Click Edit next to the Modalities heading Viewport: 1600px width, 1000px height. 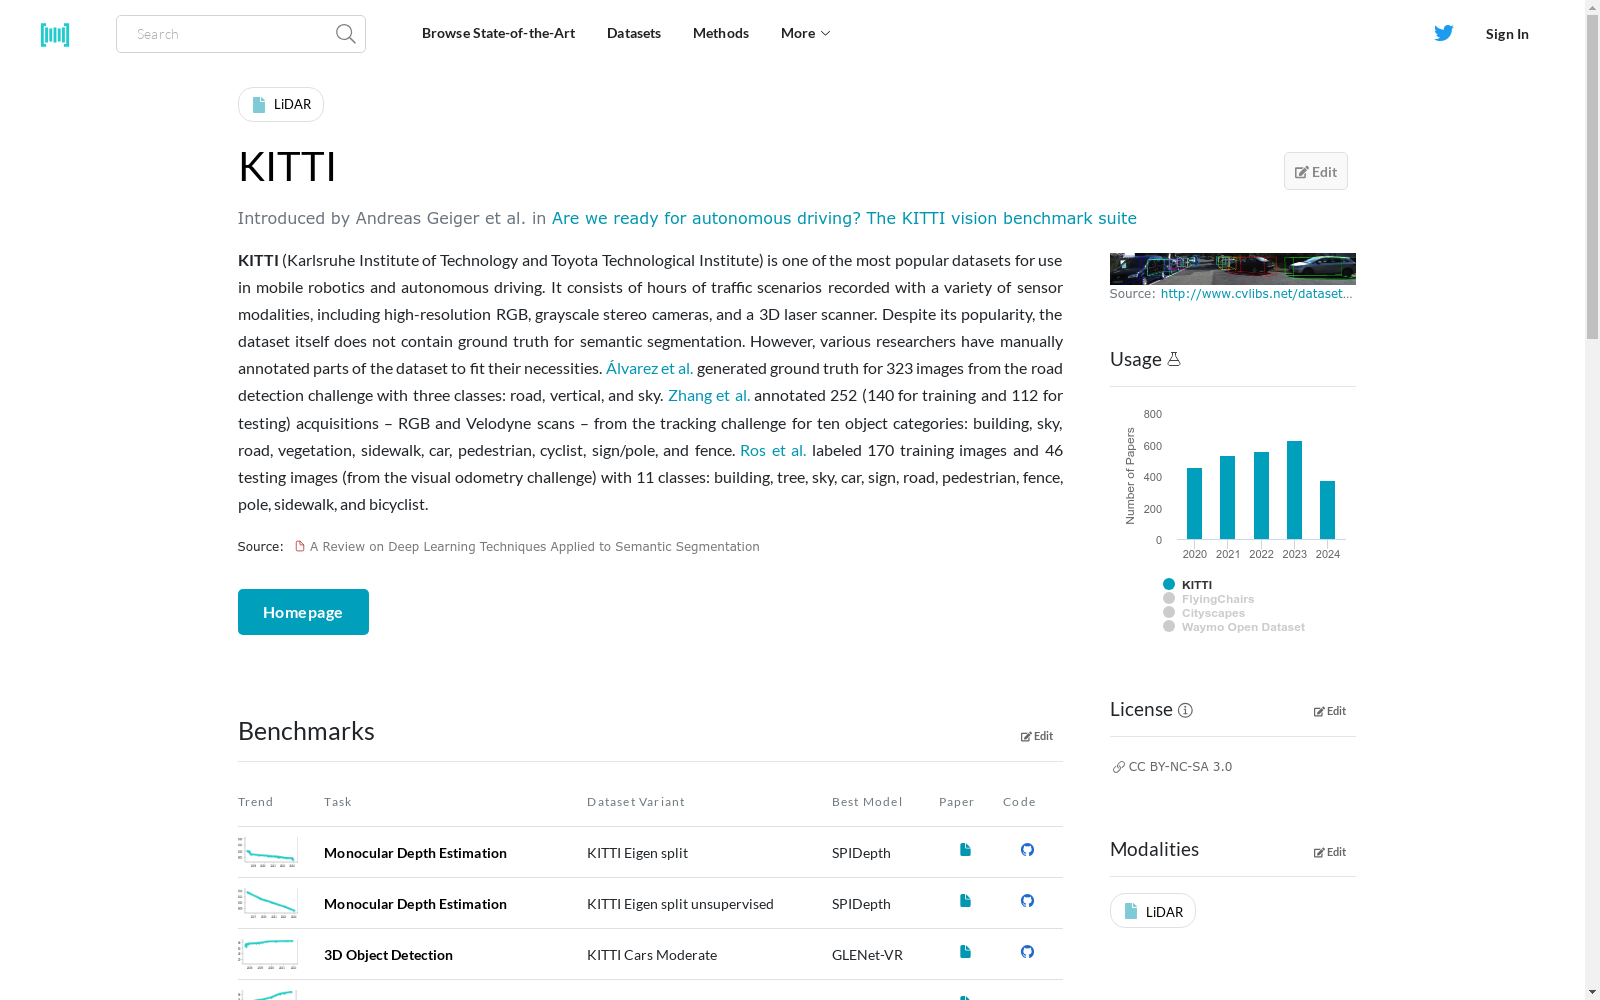pyautogui.click(x=1330, y=852)
